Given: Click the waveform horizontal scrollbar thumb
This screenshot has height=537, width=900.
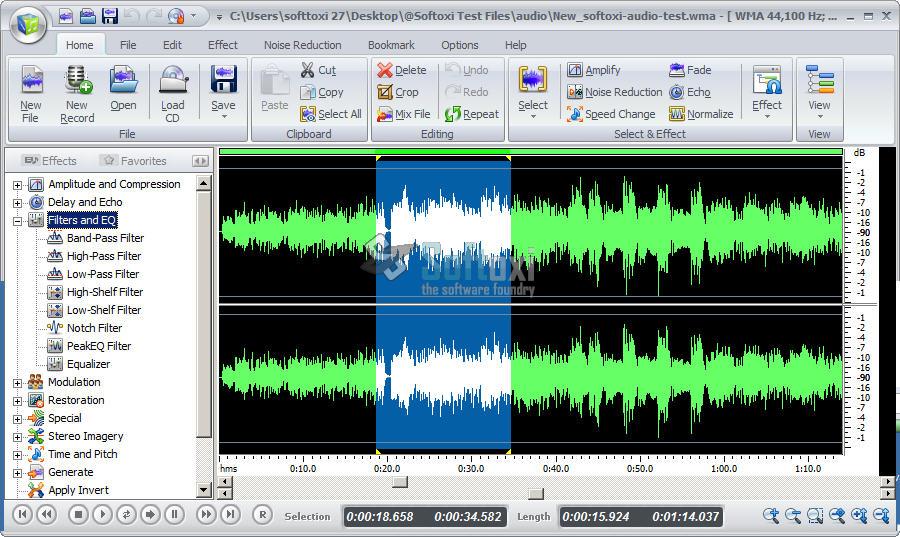Looking at the screenshot, I should click(400, 481).
